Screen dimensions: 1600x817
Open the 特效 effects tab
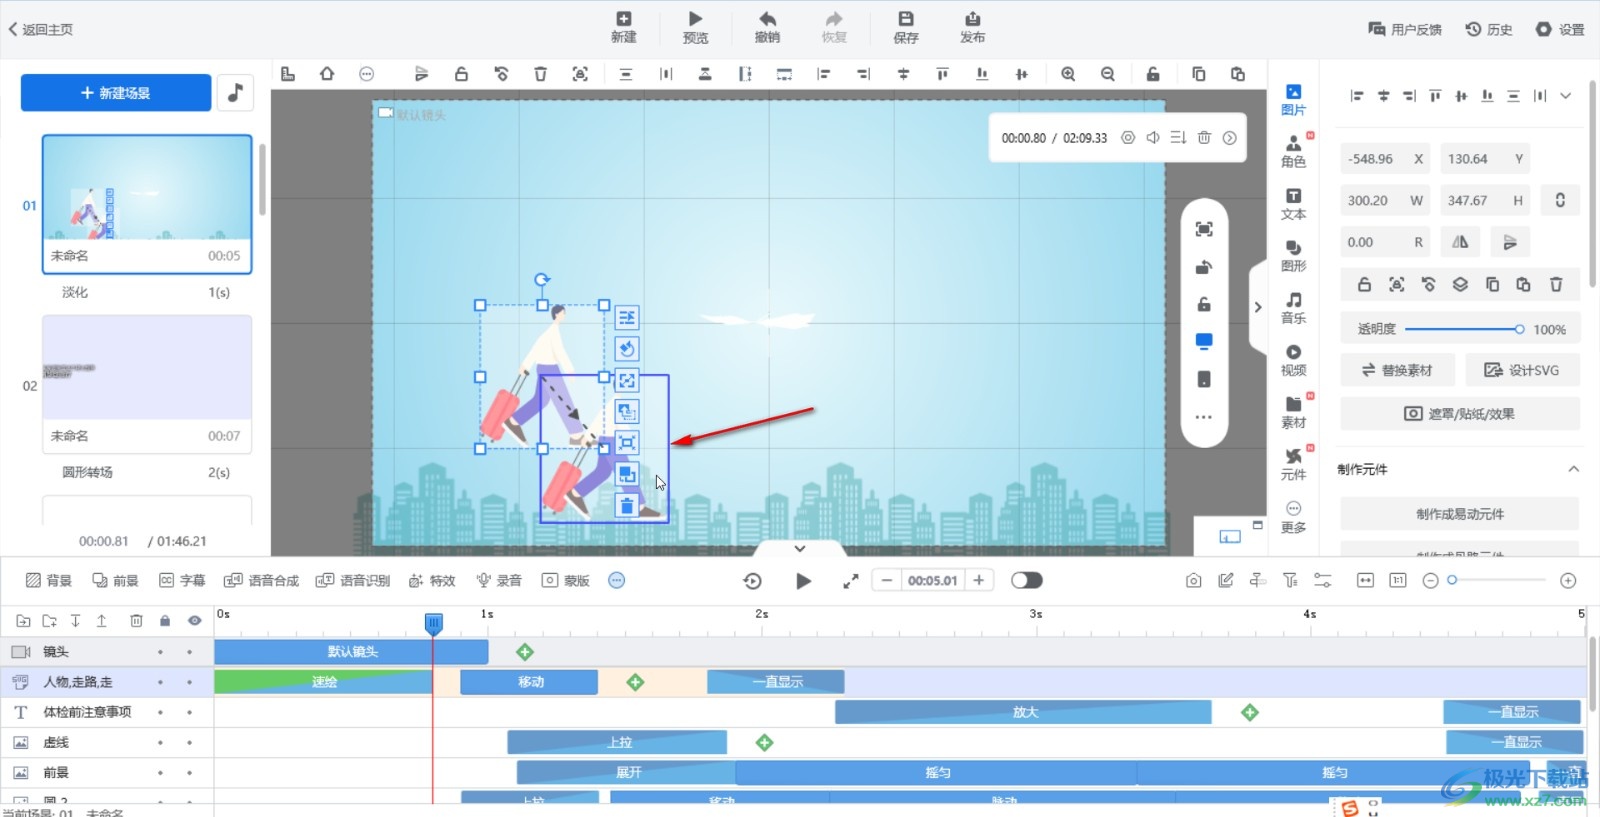pyautogui.click(x=432, y=581)
